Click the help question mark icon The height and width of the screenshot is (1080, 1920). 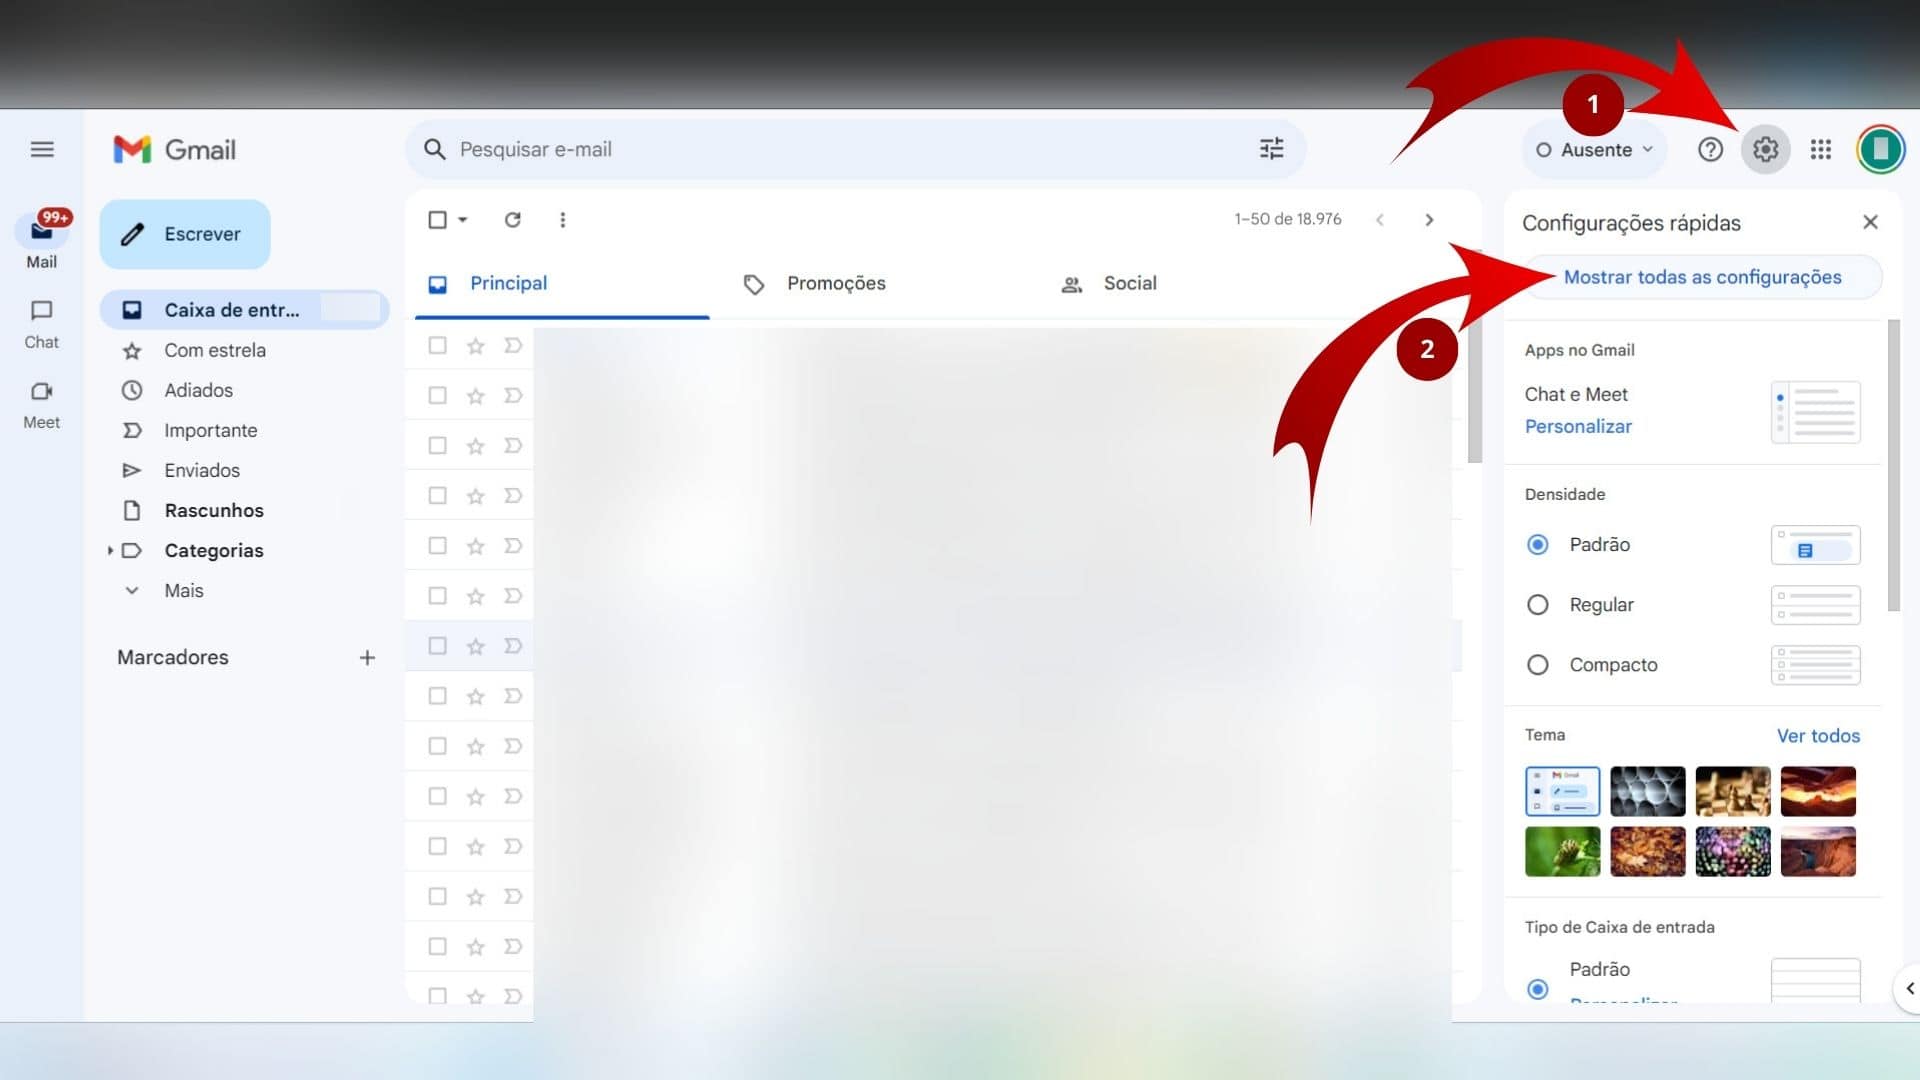1710,149
